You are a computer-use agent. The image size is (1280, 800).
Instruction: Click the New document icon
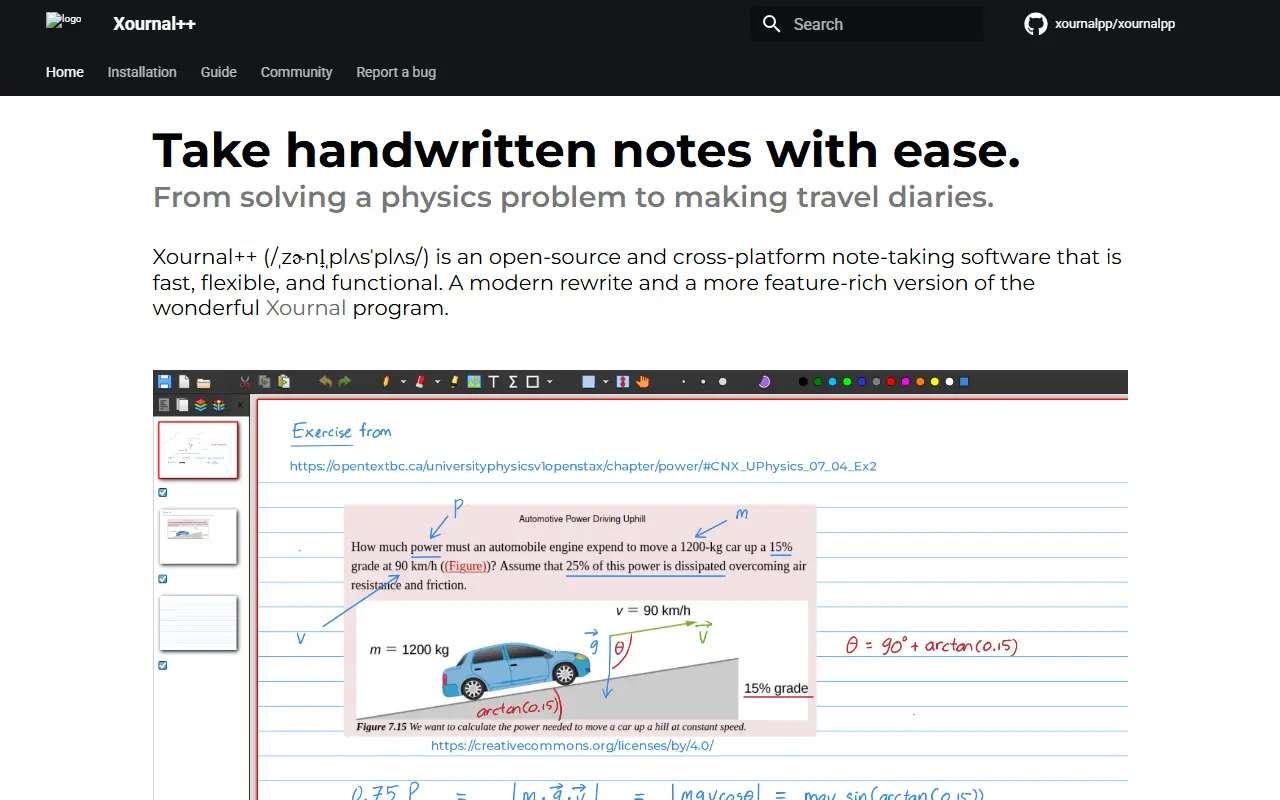coord(184,382)
